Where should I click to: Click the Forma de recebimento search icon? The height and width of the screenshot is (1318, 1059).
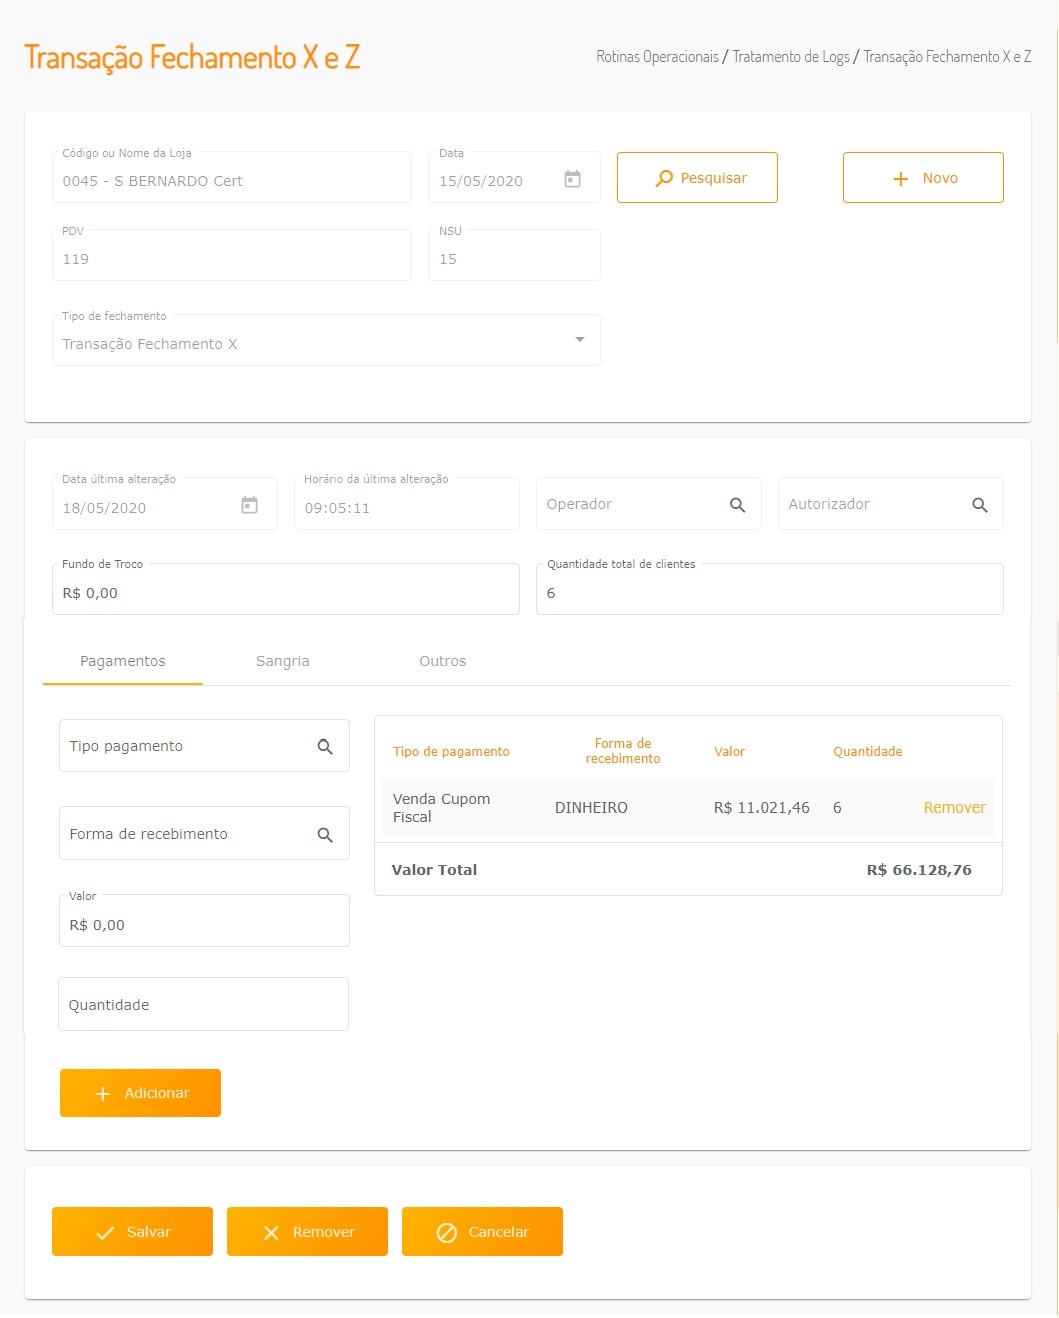click(325, 835)
